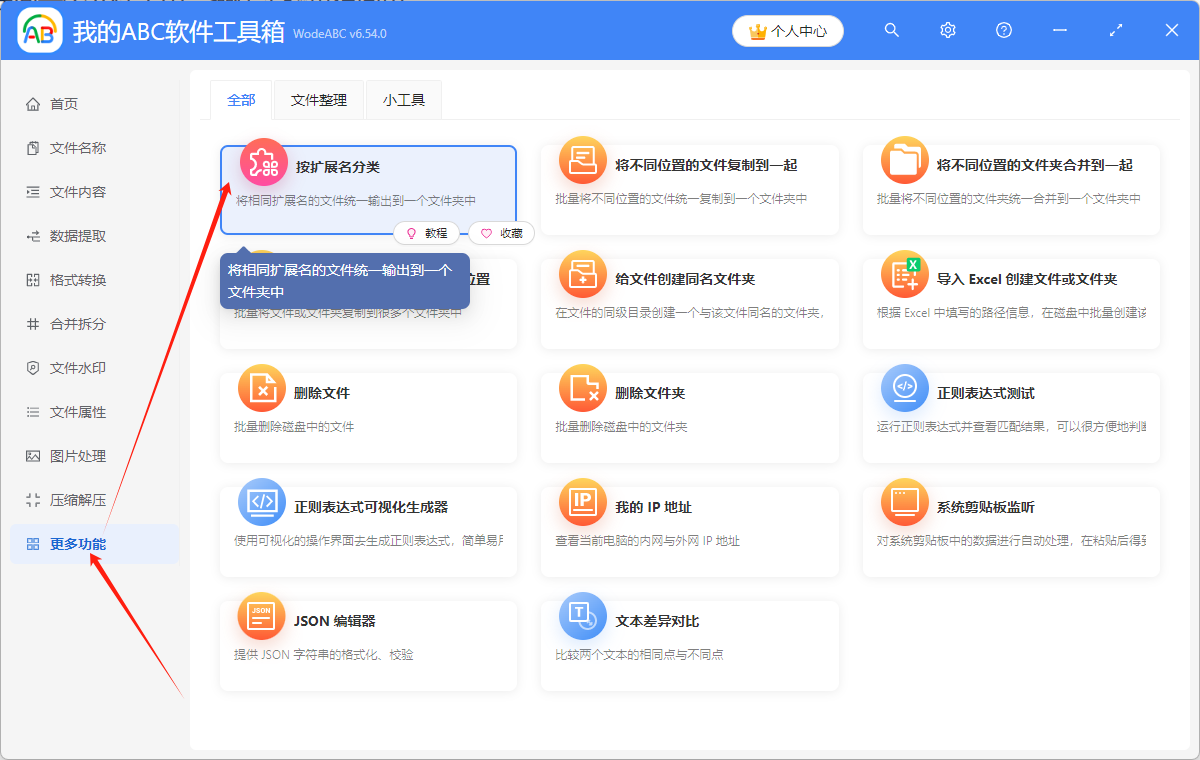The width and height of the screenshot is (1200, 760).
Task: Click the 收藏 button to favorite the tool
Action: coord(501,232)
